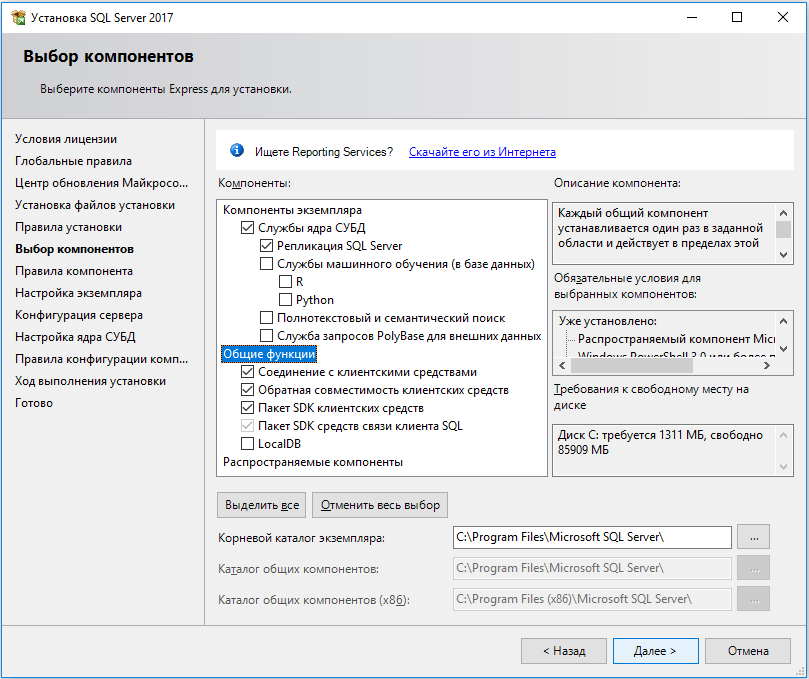Select the Общие функции tree node
Viewport: 809px width, 679px height.
coord(269,354)
